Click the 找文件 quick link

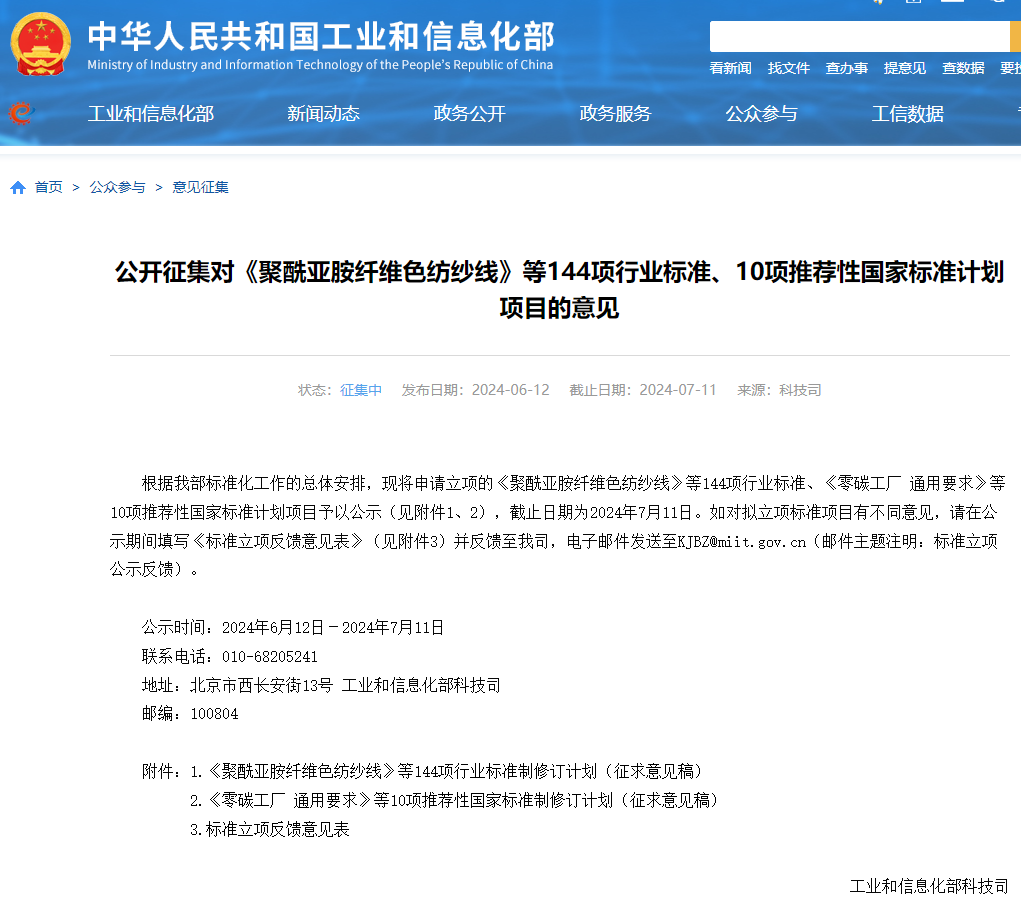click(788, 68)
